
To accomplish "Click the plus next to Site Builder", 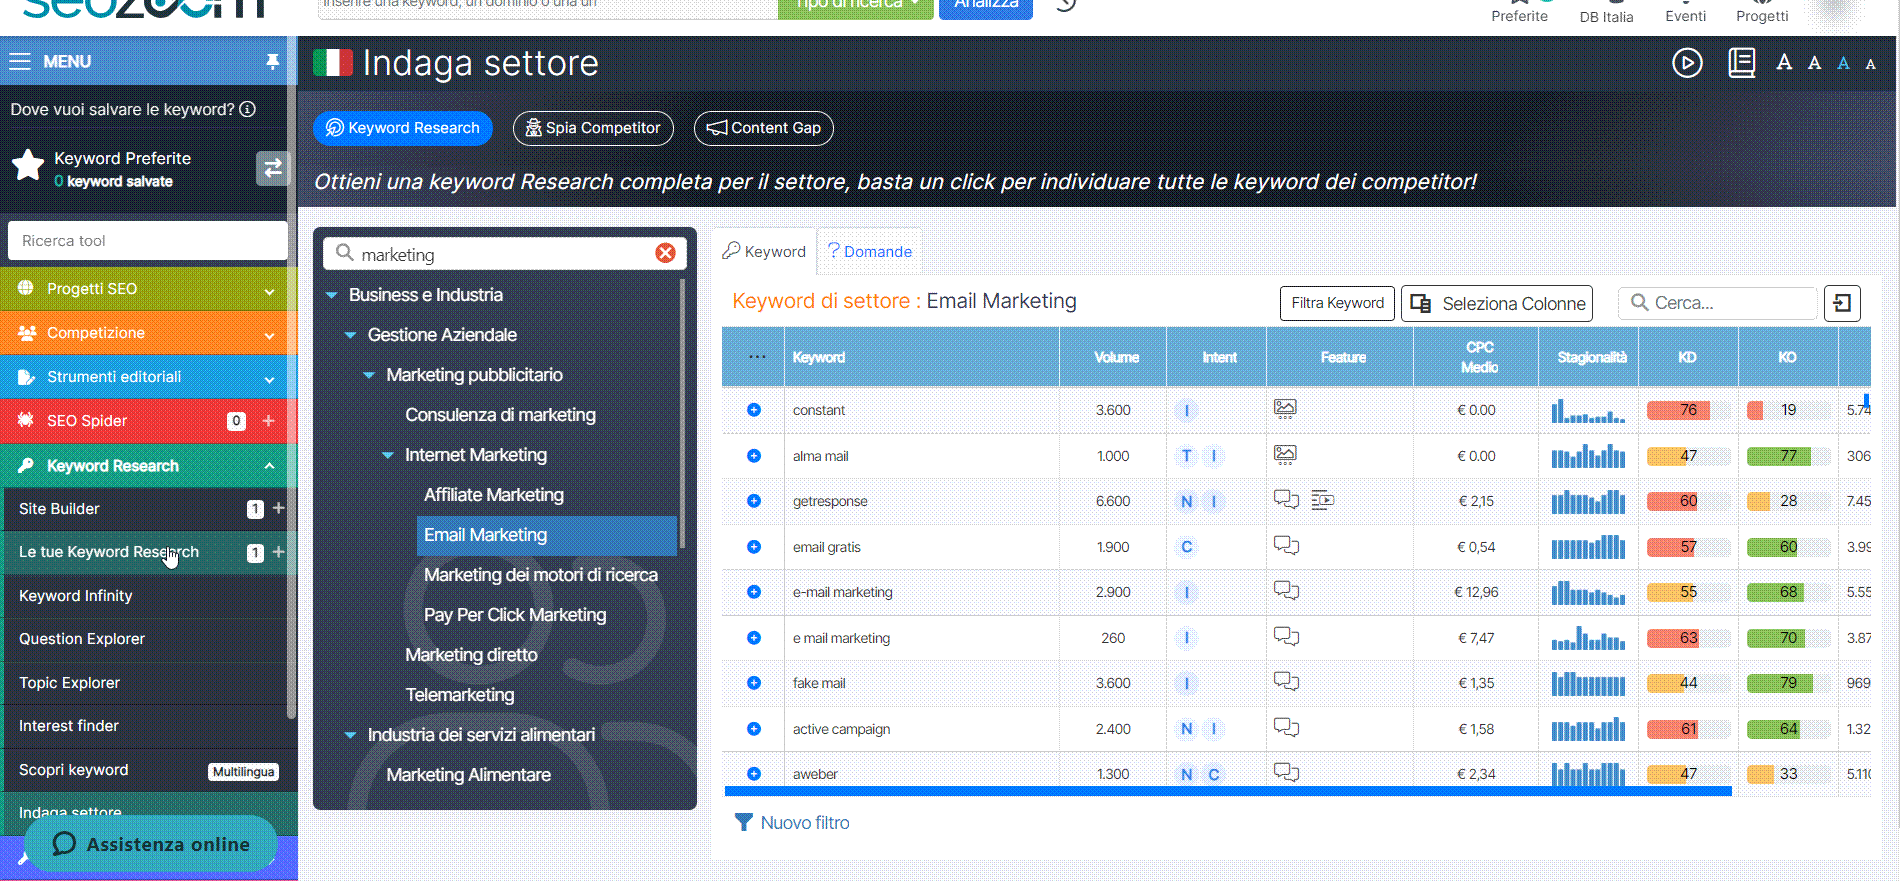I will coord(278,508).
